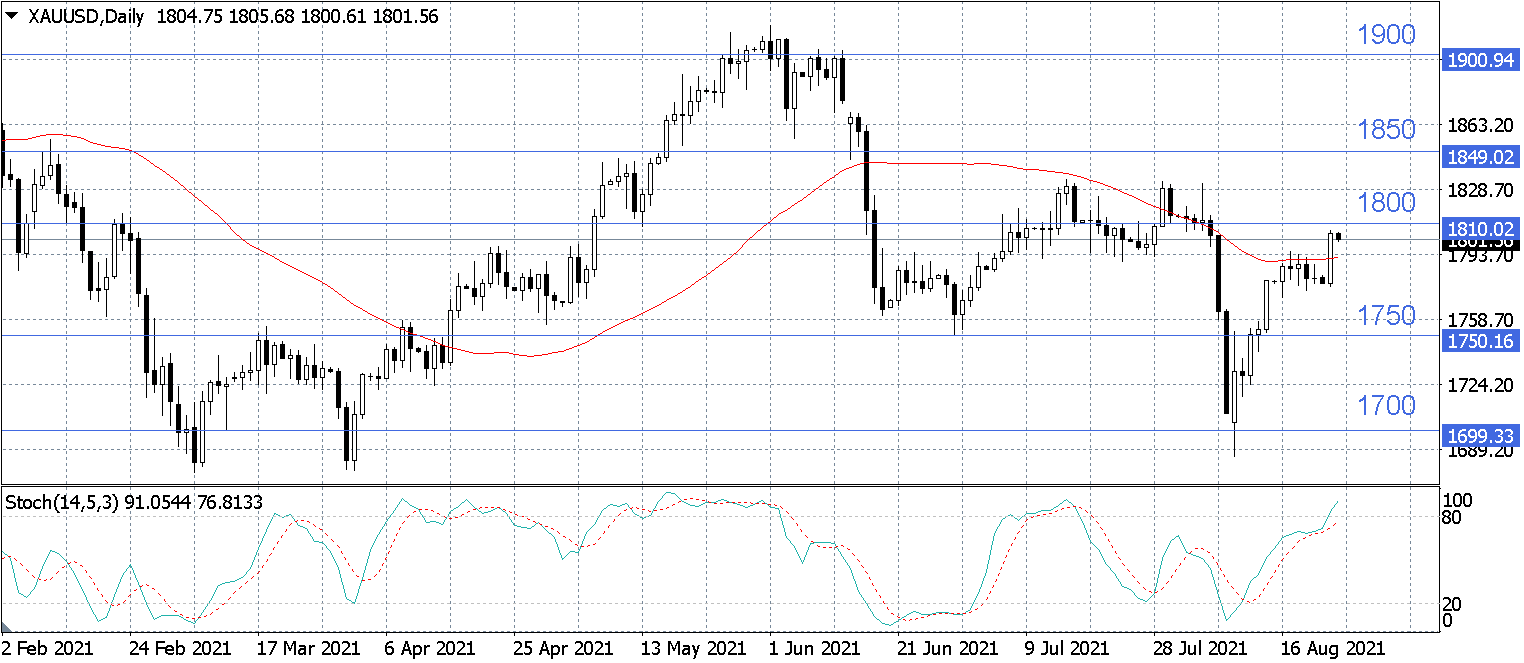Select the 1750.16 price level tag
The image size is (1524, 663).
tap(1481, 341)
